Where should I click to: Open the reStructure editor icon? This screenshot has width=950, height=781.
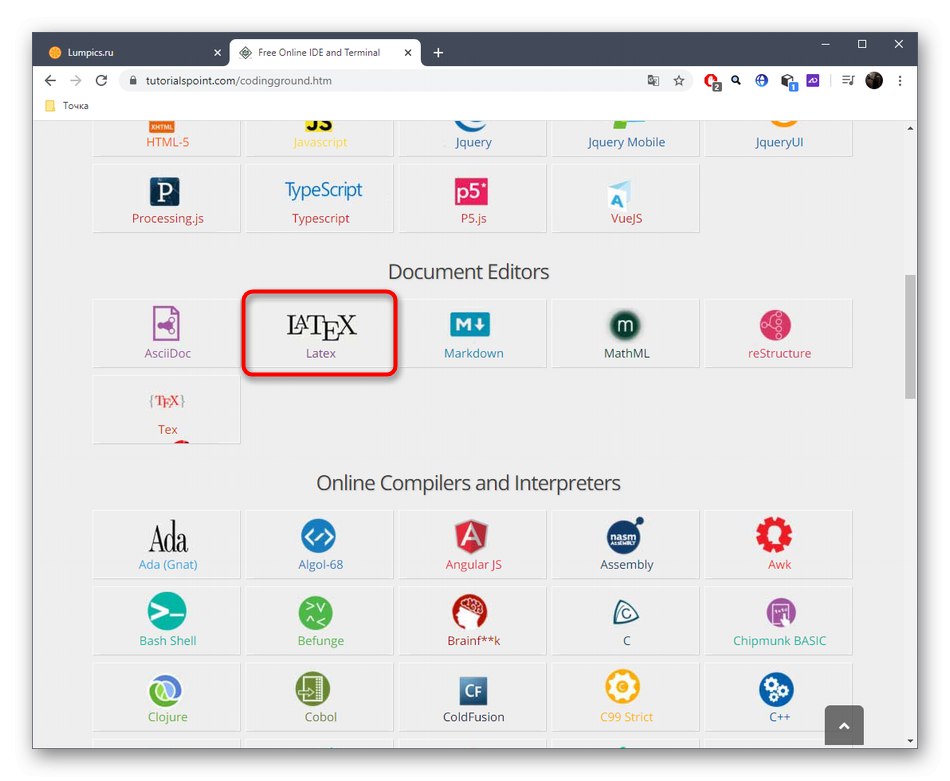point(775,325)
